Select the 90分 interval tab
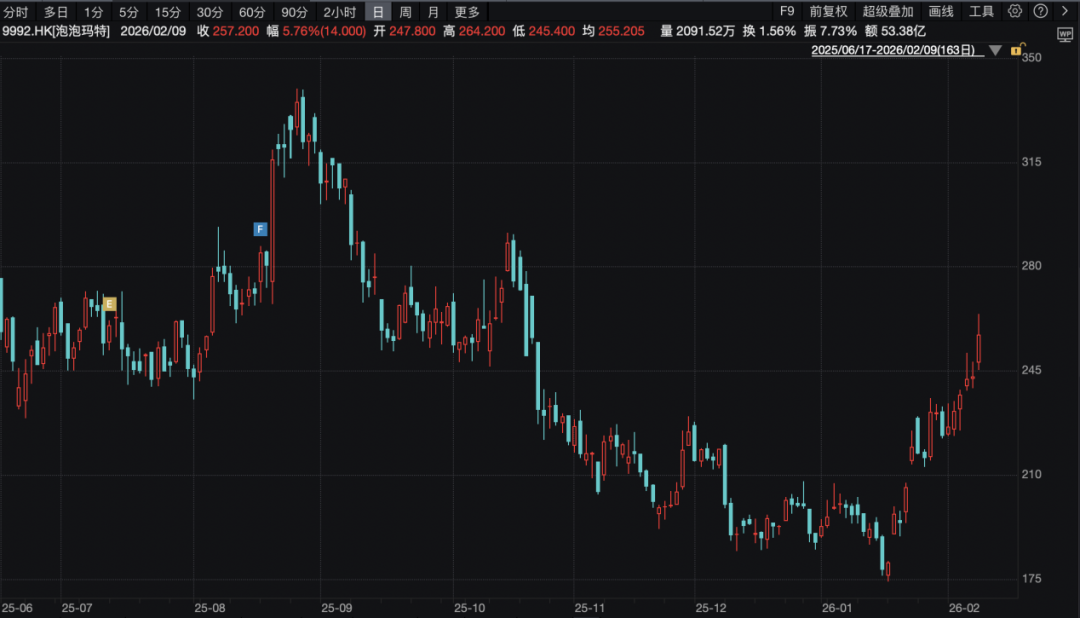Viewport: 1080px width, 618px height. (294, 12)
